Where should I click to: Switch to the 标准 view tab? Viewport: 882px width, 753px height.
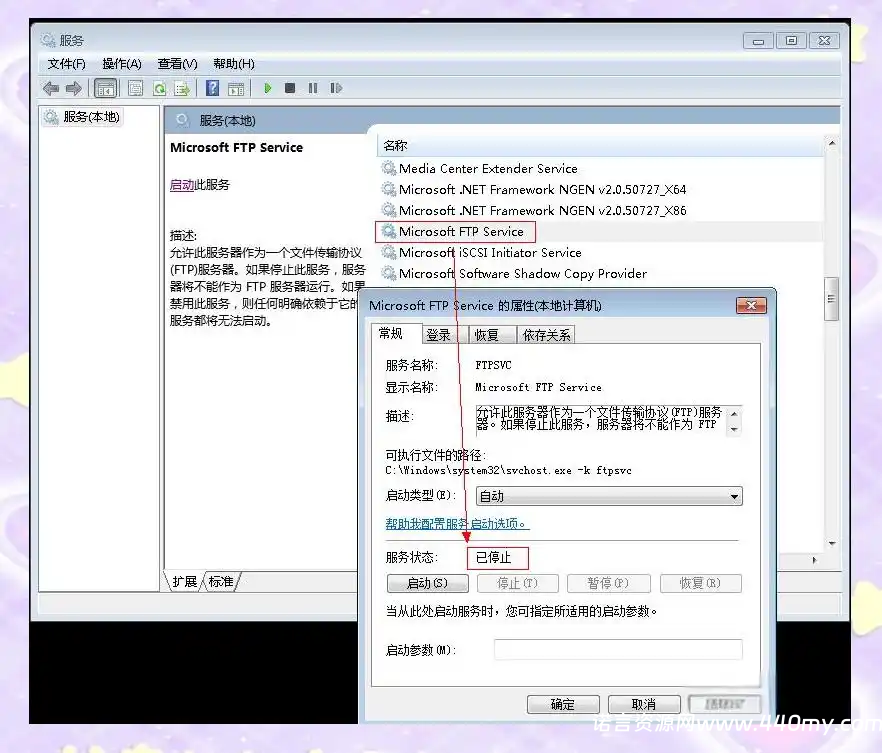[221, 581]
